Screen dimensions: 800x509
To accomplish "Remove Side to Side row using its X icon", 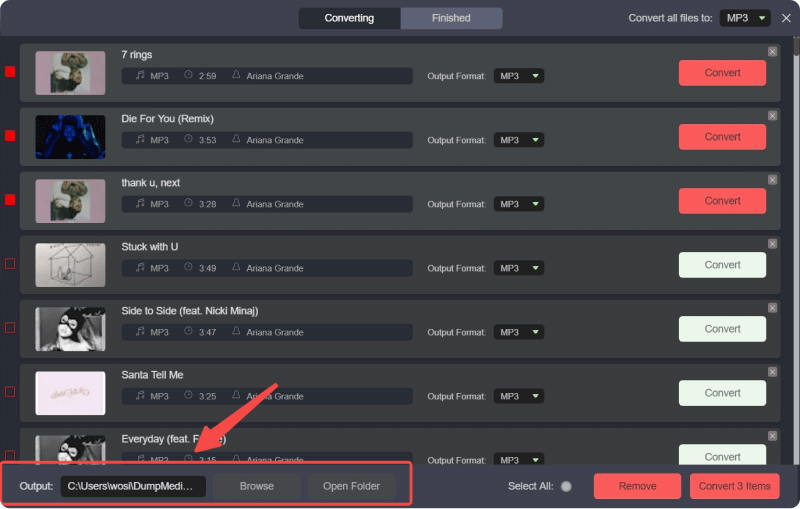I will (772, 308).
